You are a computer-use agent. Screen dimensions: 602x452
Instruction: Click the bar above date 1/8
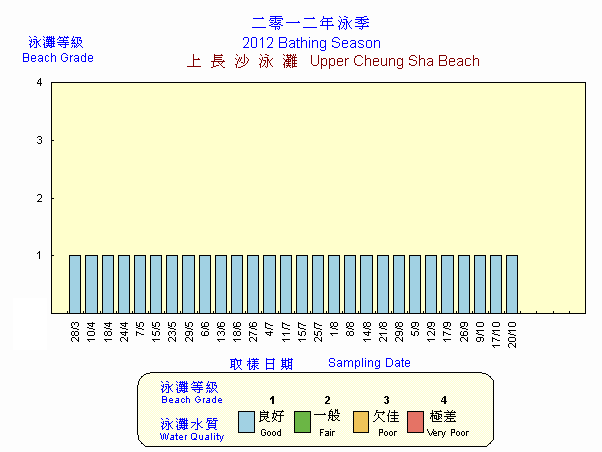334,284
